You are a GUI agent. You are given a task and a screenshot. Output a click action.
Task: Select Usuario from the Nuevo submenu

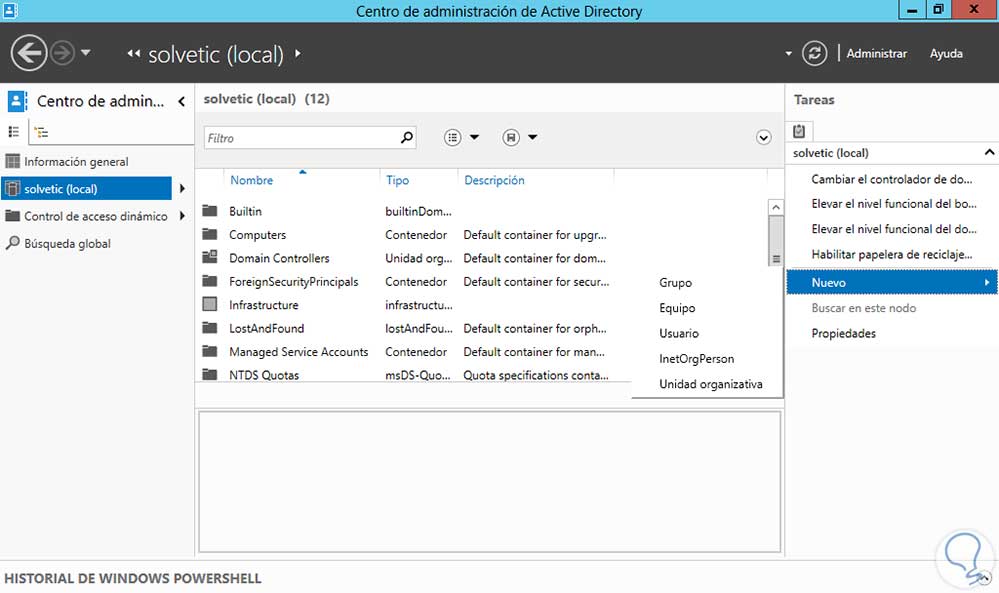pos(679,334)
